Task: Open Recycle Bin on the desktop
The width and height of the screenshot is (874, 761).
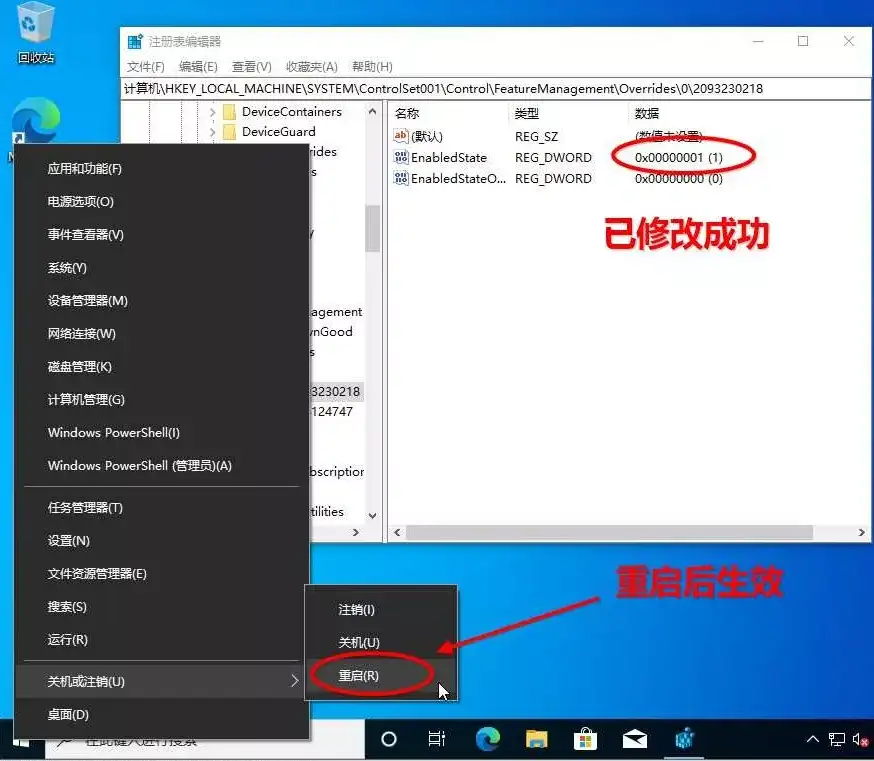Action: coord(35,30)
